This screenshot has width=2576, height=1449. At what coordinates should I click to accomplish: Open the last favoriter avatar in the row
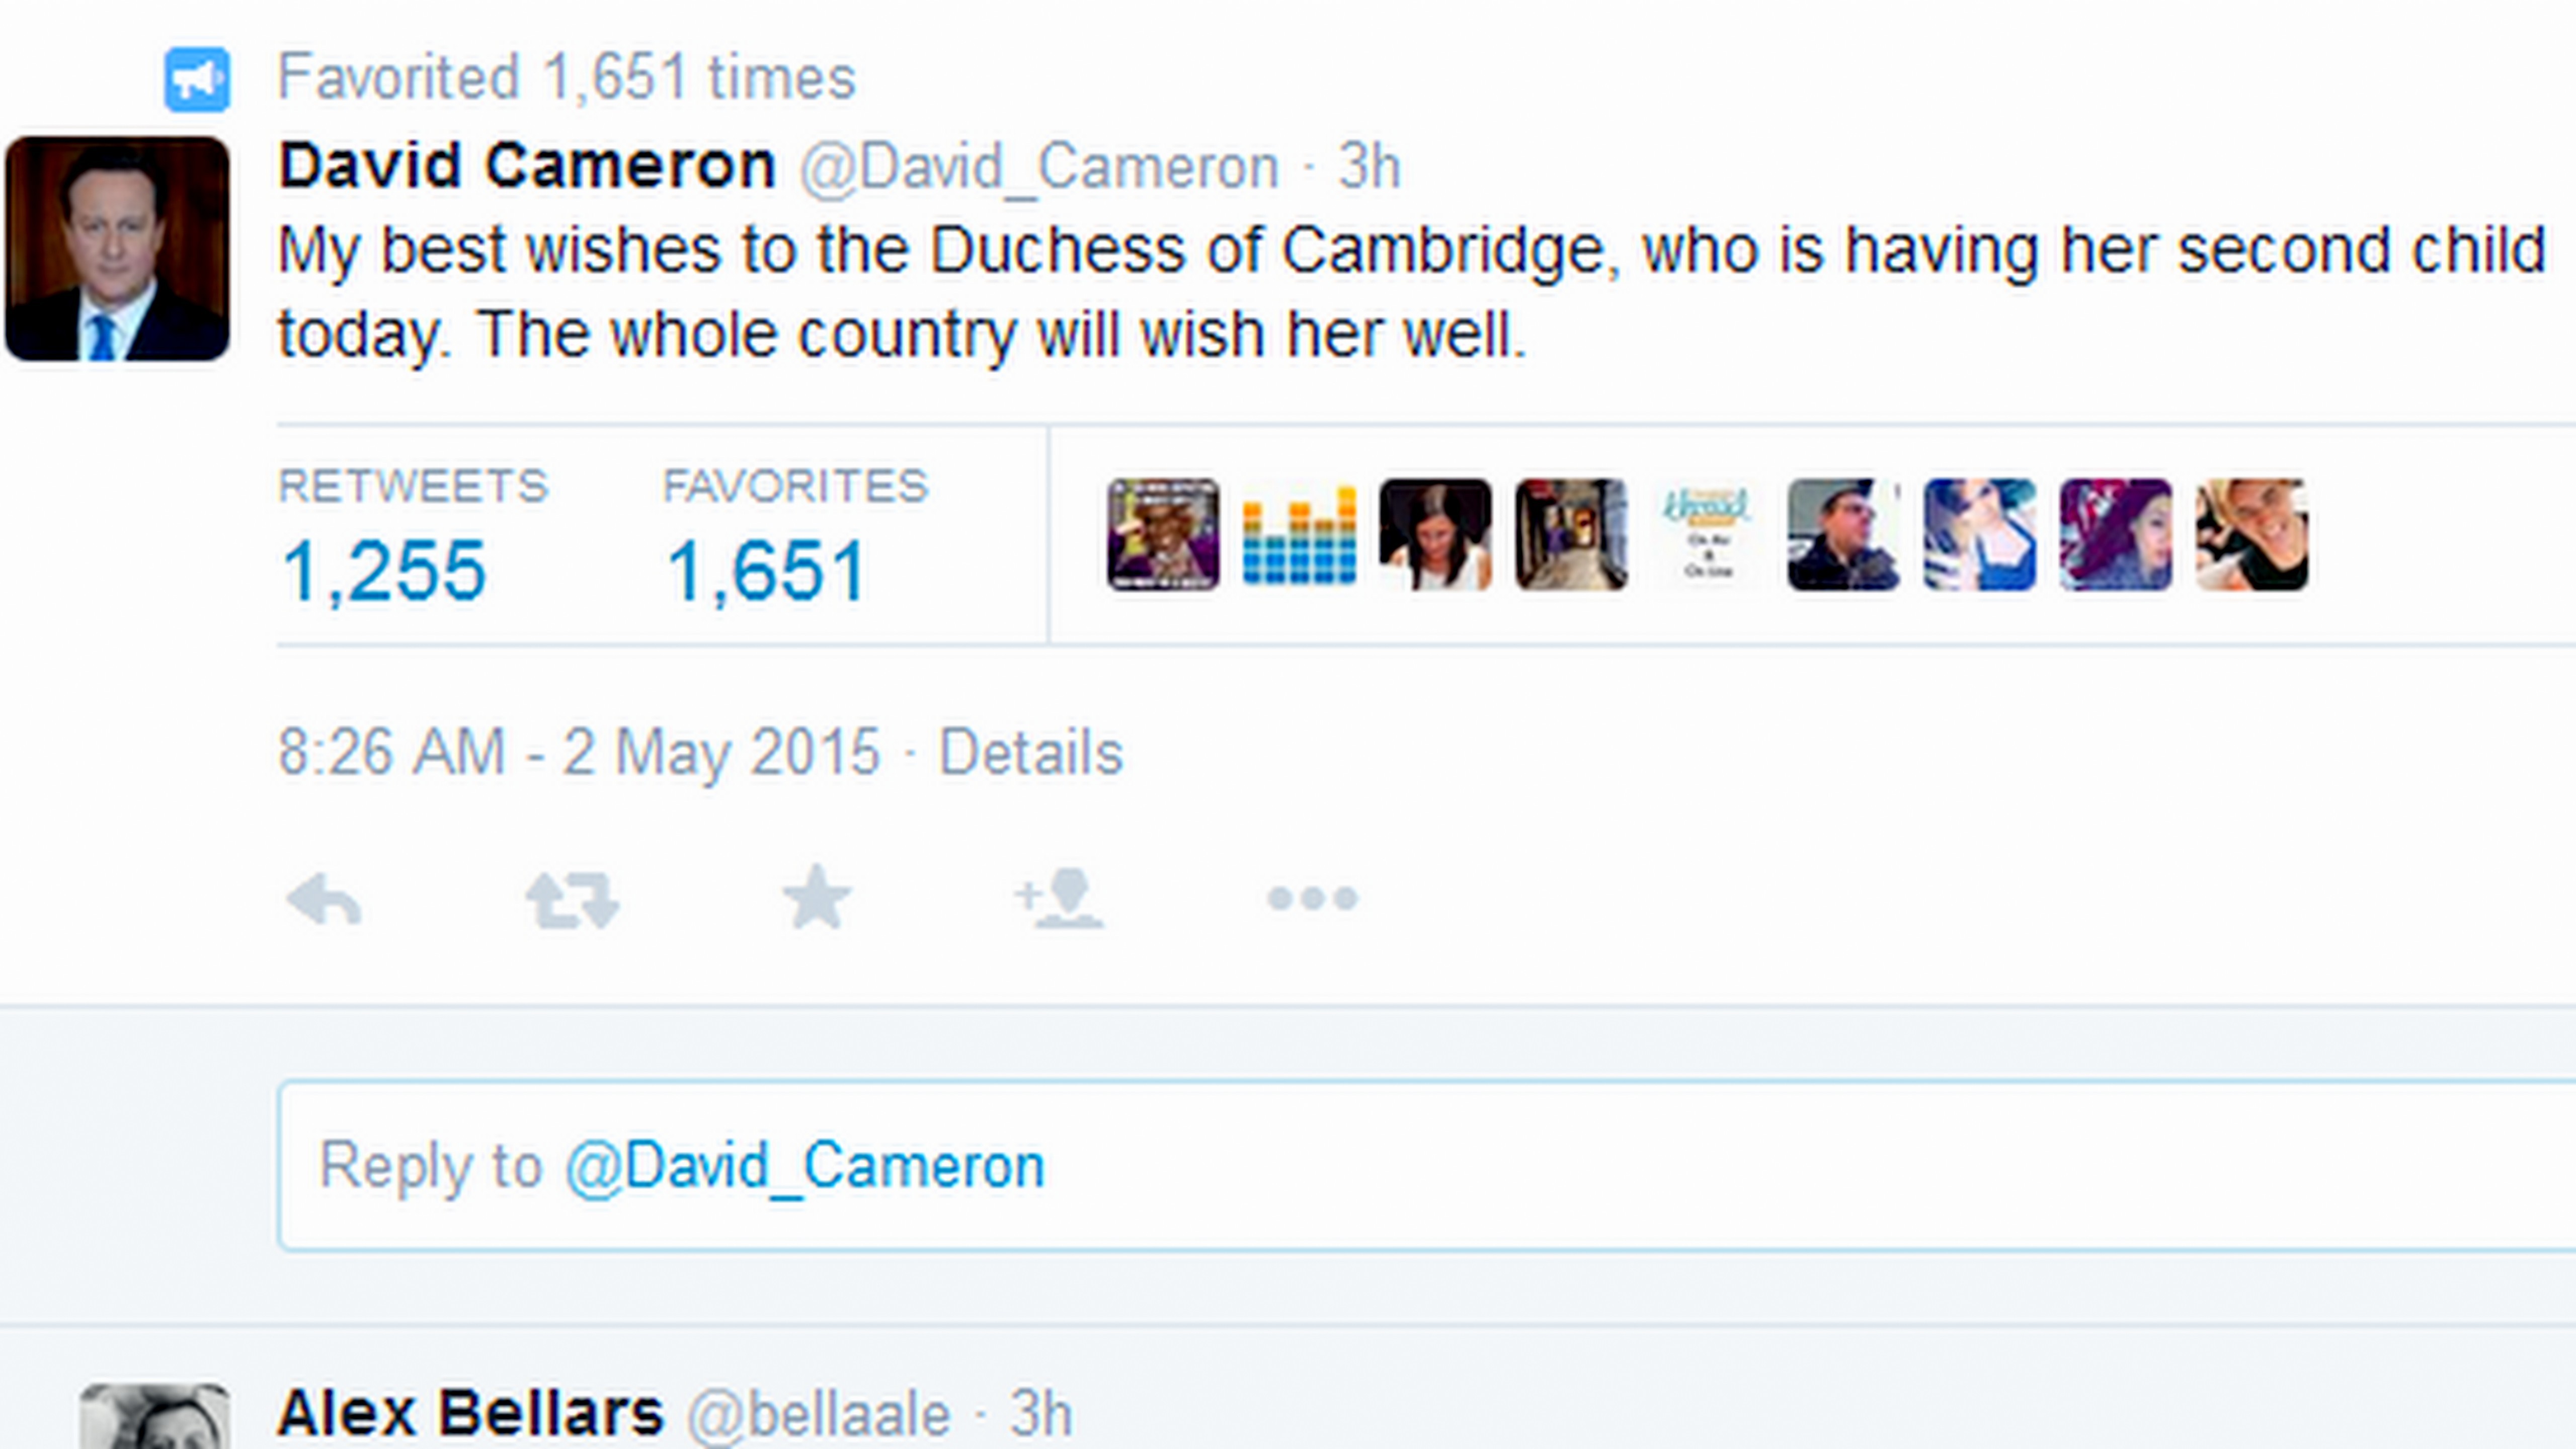(x=2251, y=535)
